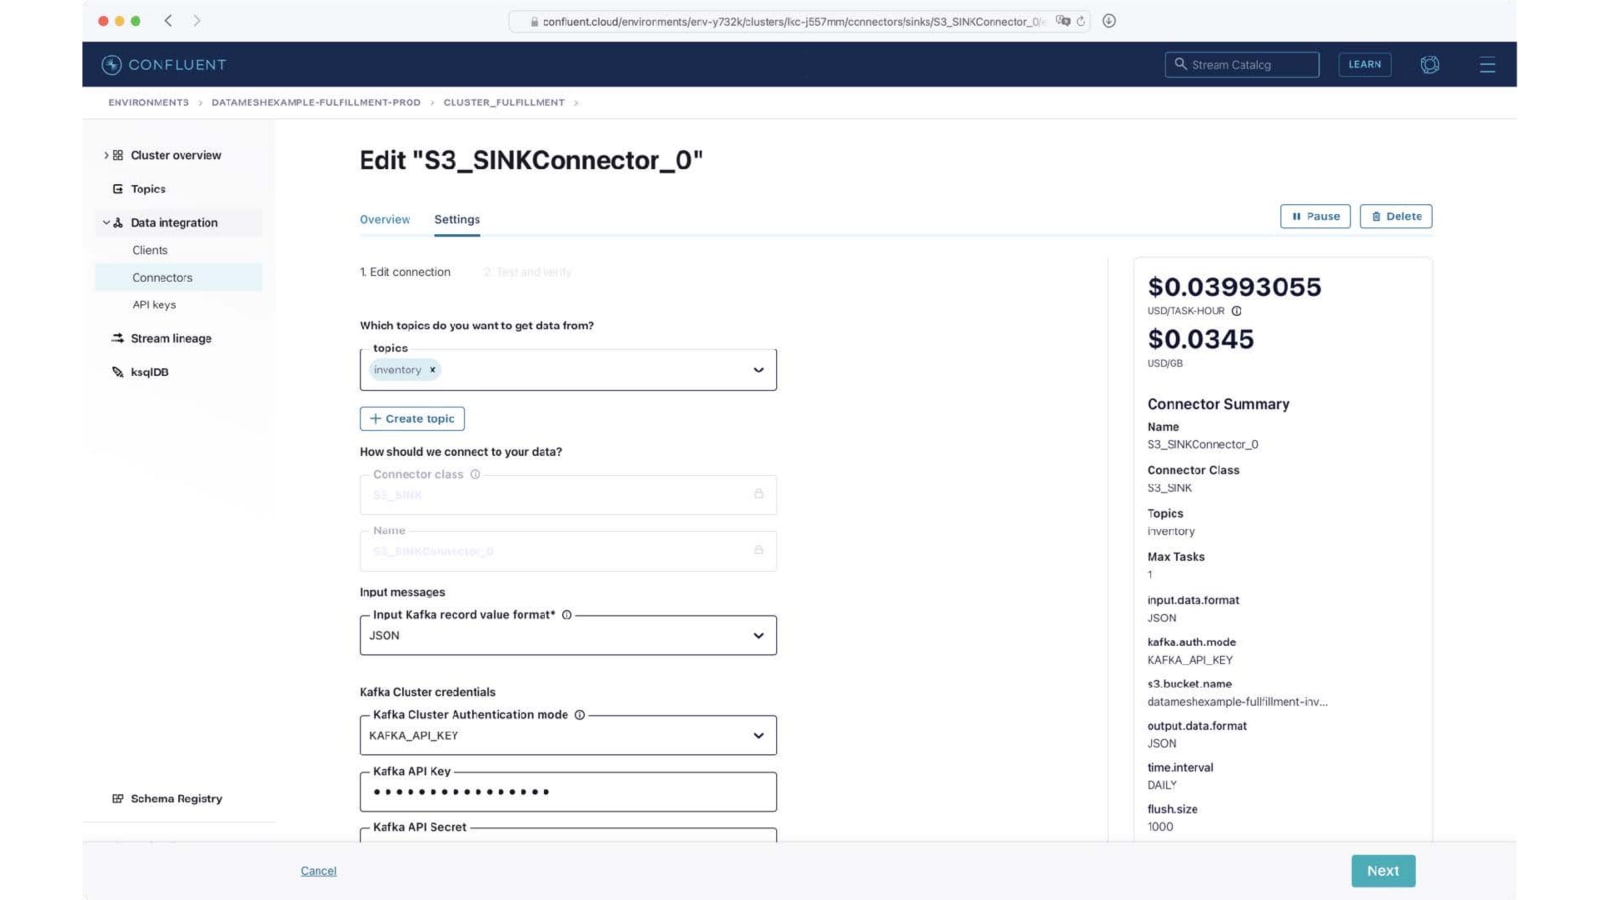This screenshot has height=900, width=1600.
Task: Click the ENVIRONMENTS breadcrumb
Action: 149,102
